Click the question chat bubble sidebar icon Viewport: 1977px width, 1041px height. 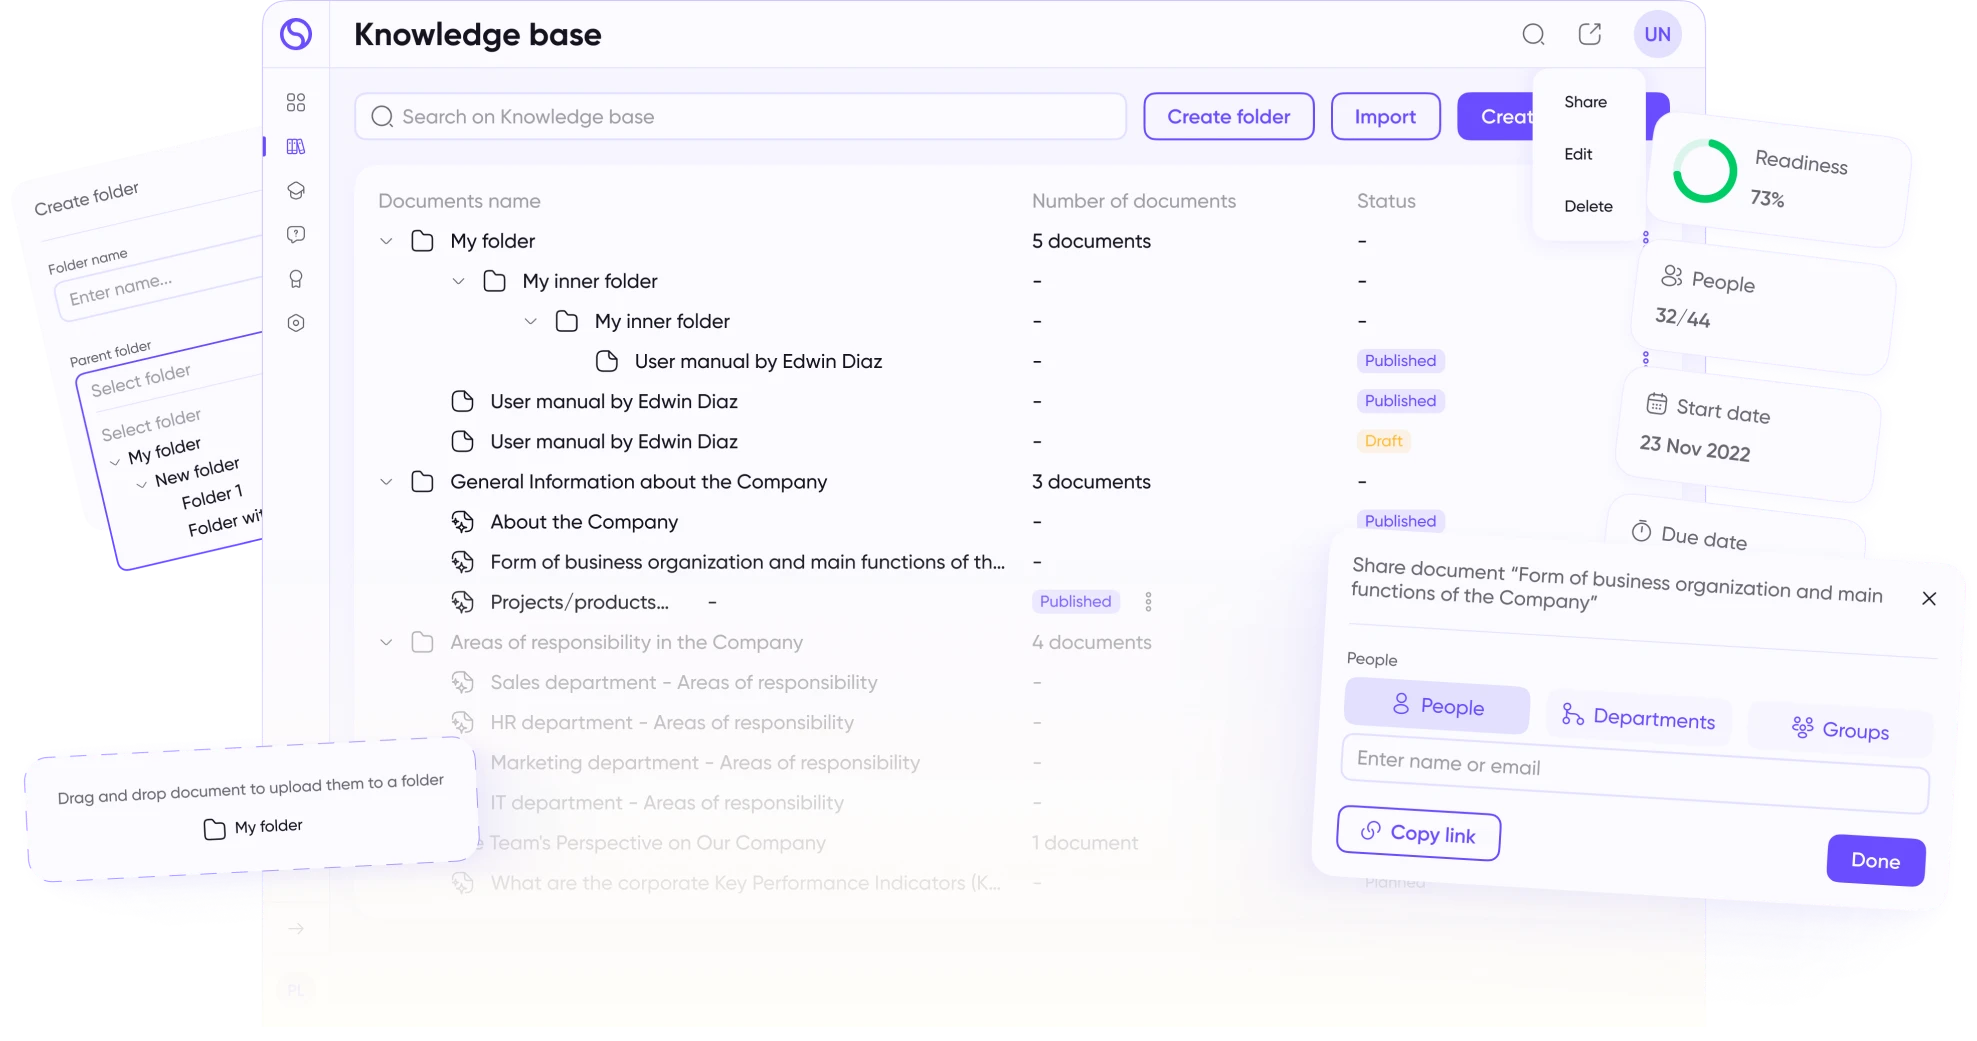click(296, 235)
